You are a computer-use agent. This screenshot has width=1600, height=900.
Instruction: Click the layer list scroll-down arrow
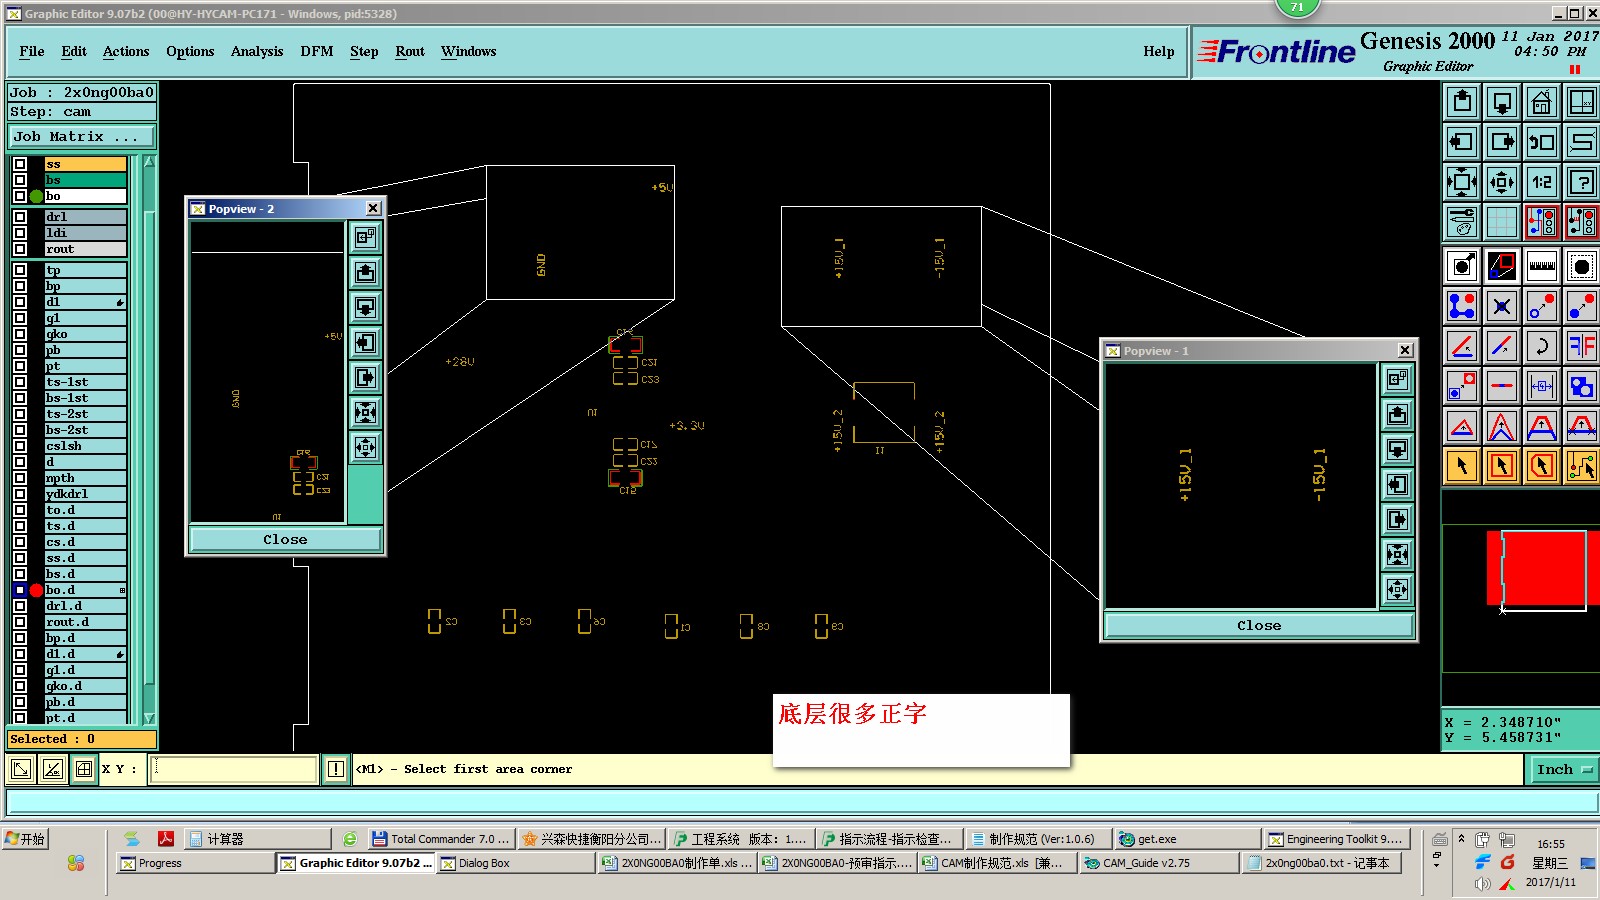tap(149, 718)
